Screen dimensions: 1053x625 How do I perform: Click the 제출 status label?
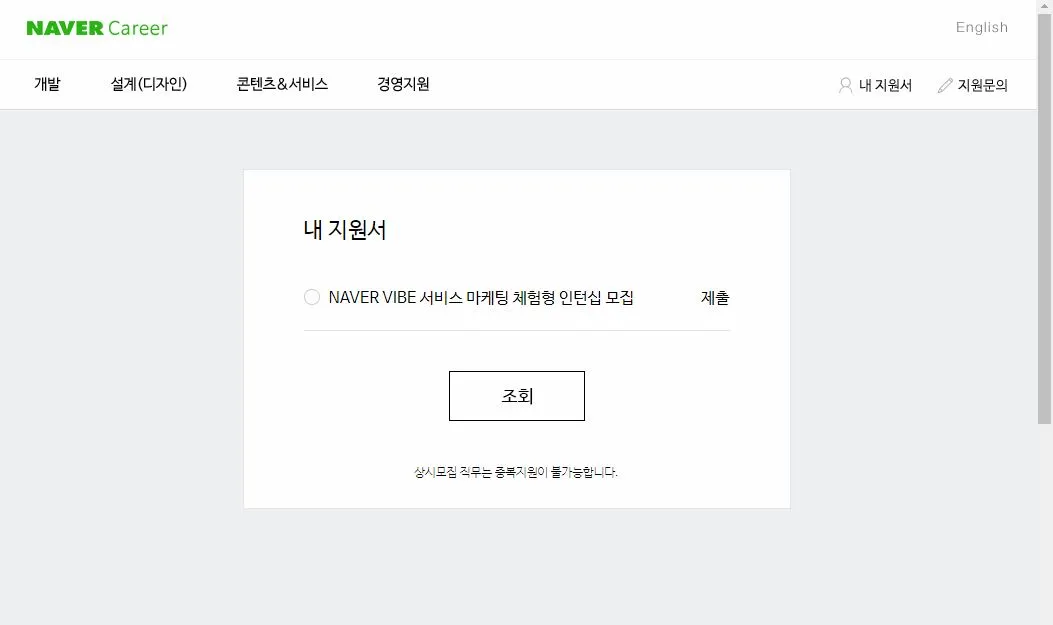[x=715, y=297]
